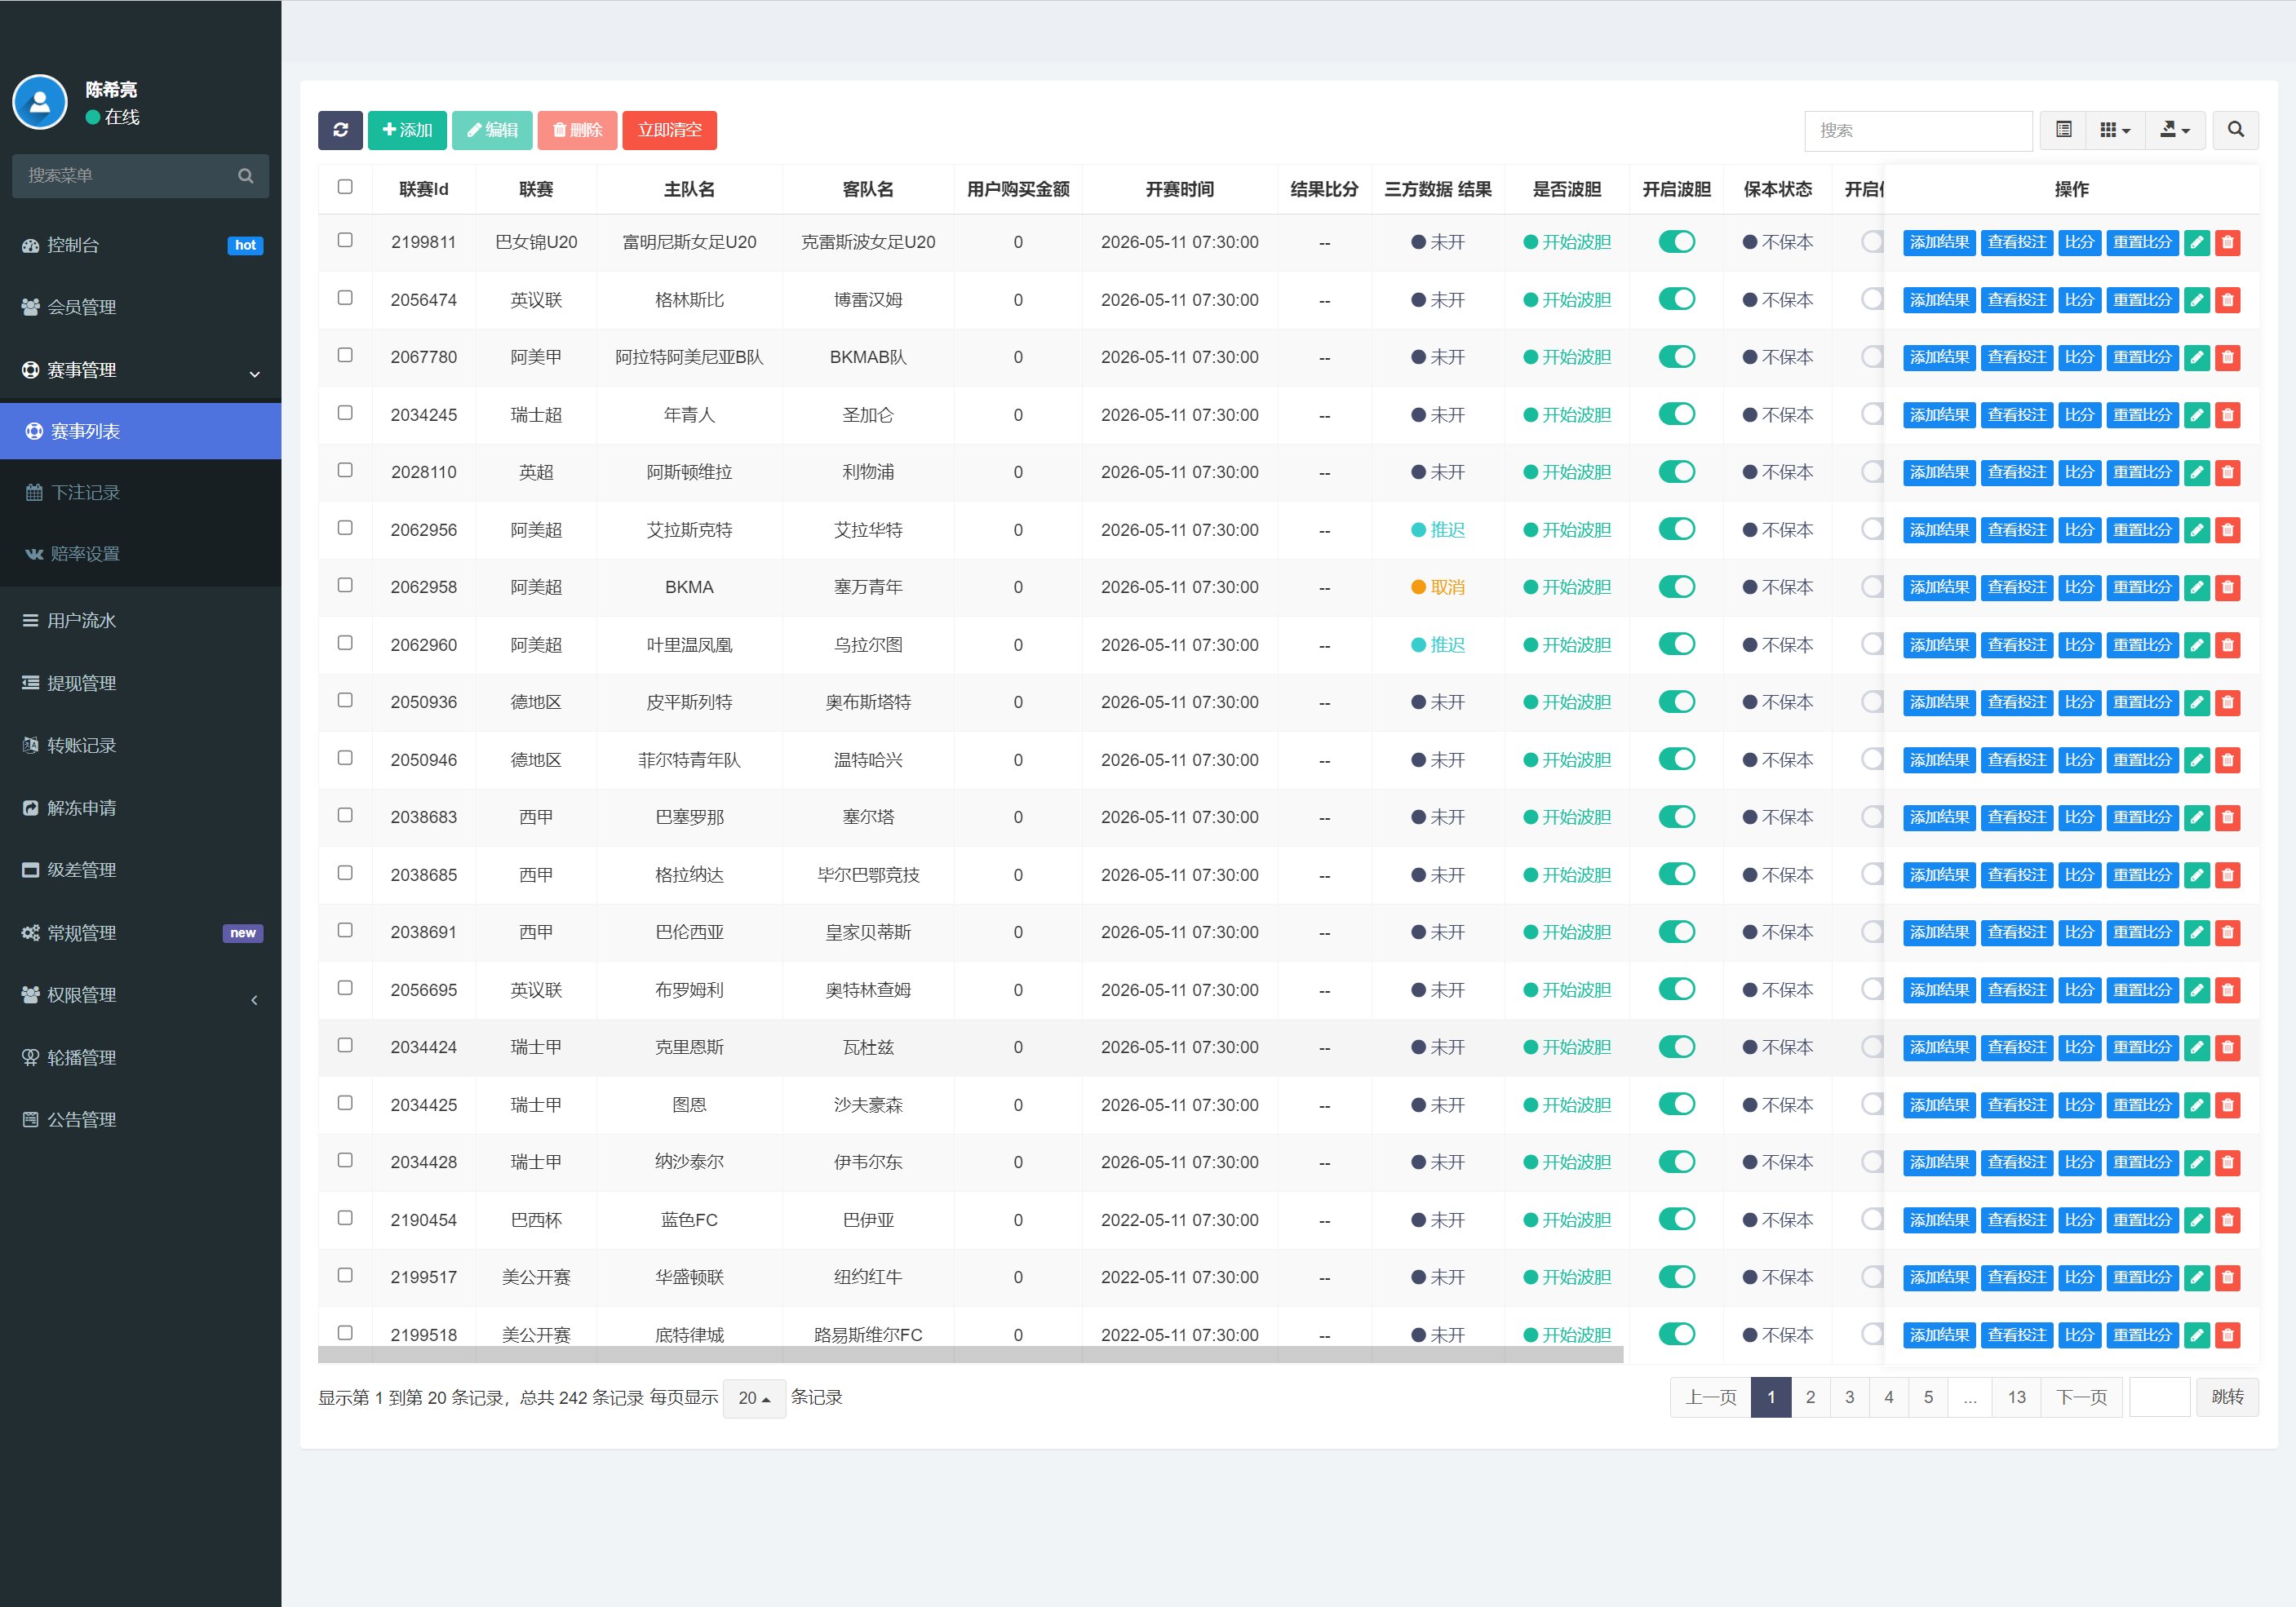2296x1607 pixels.
Task: Click 比分 button for row 2034425
Action: pos(2079,1105)
